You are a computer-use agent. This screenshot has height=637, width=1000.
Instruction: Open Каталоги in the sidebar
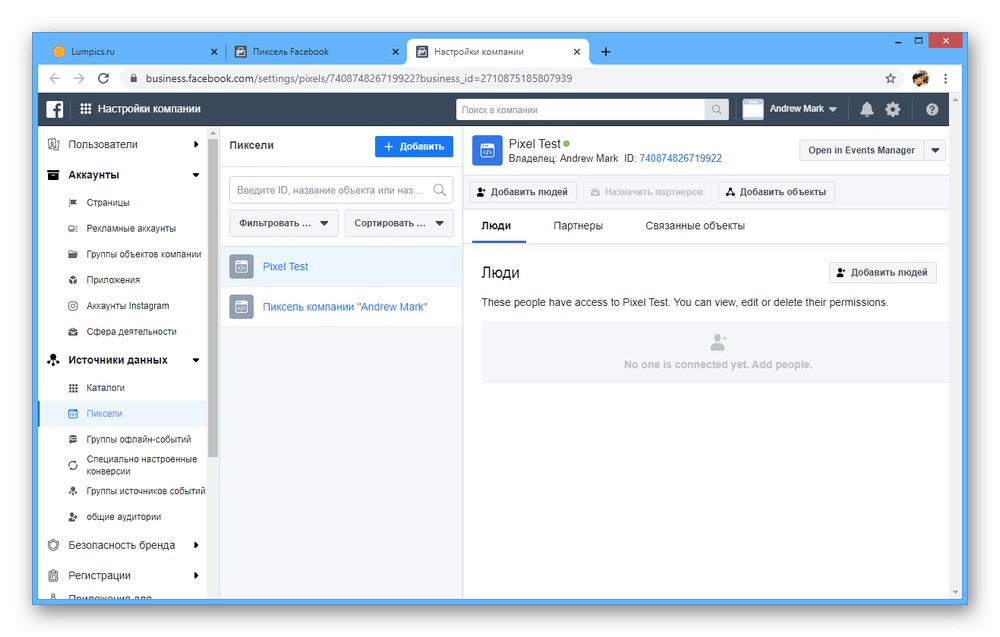click(x=105, y=388)
